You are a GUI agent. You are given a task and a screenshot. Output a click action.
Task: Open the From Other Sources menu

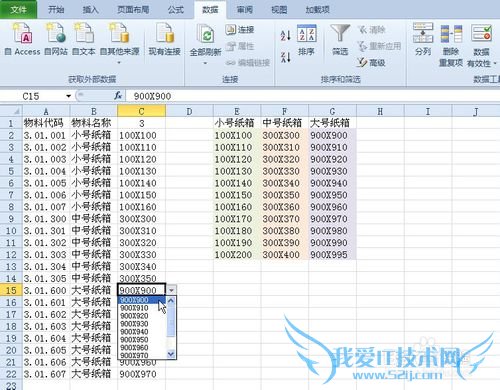pyautogui.click(x=120, y=43)
